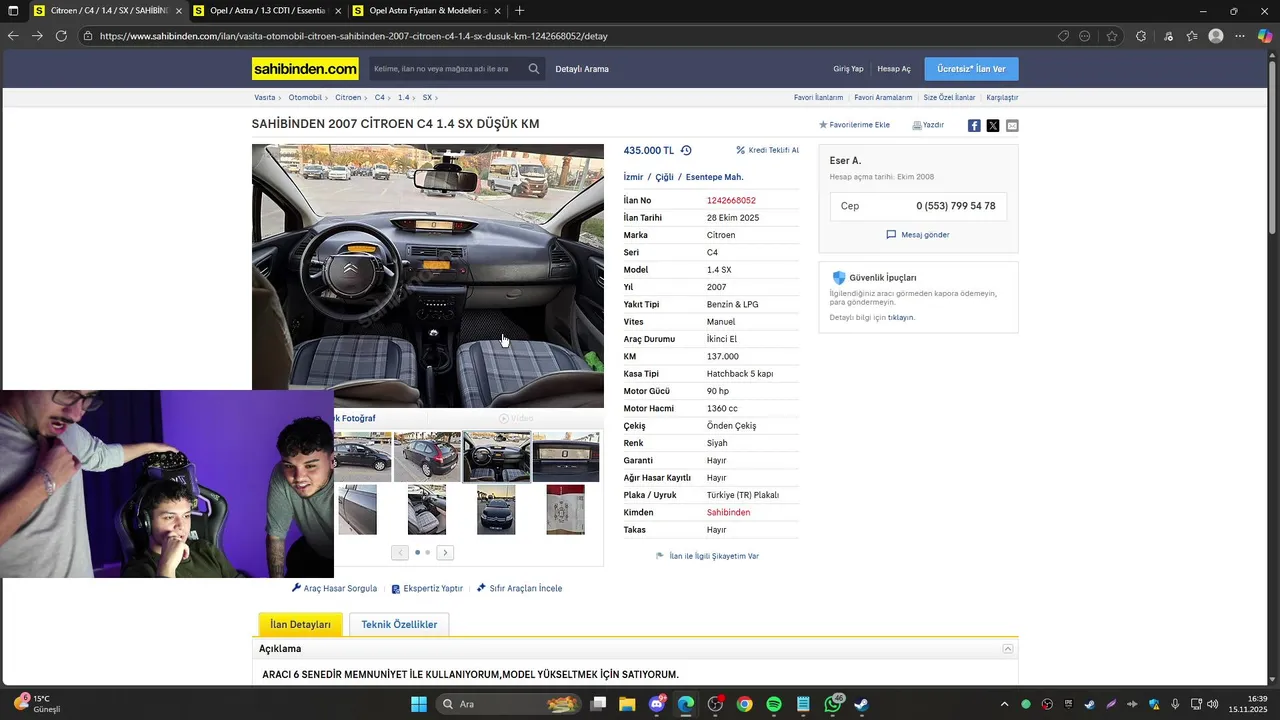Viewport: 1280px width, 720px height.
Task: Click the search magnifier icon
Action: [534, 69]
